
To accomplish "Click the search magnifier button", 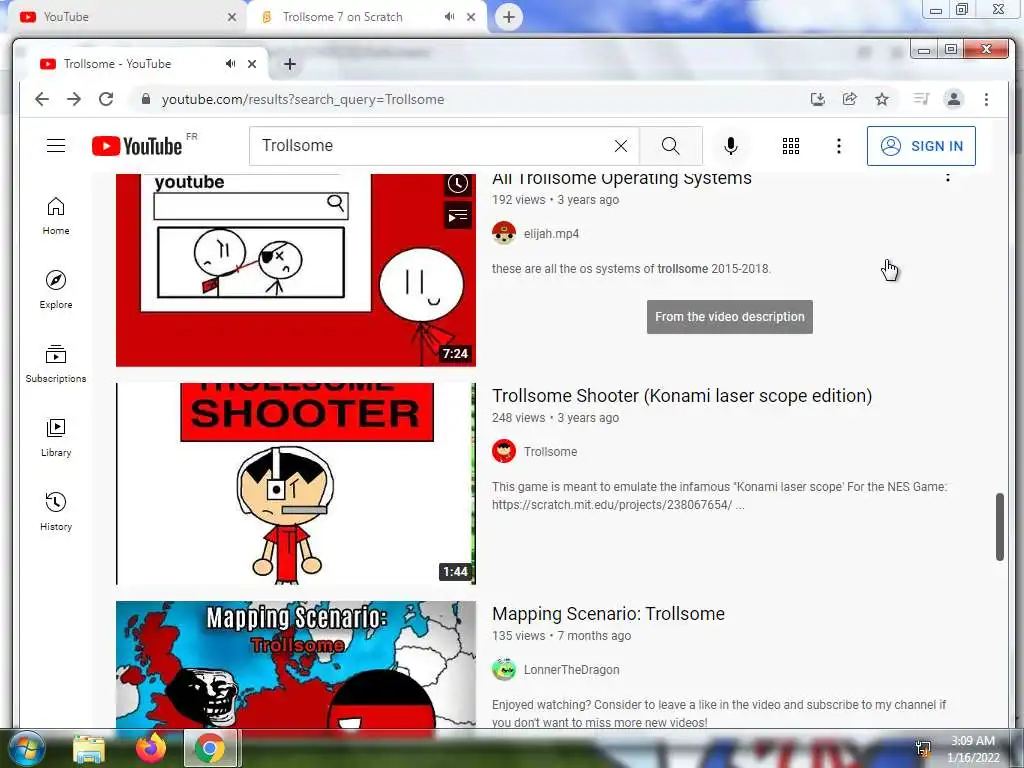I will point(671,146).
